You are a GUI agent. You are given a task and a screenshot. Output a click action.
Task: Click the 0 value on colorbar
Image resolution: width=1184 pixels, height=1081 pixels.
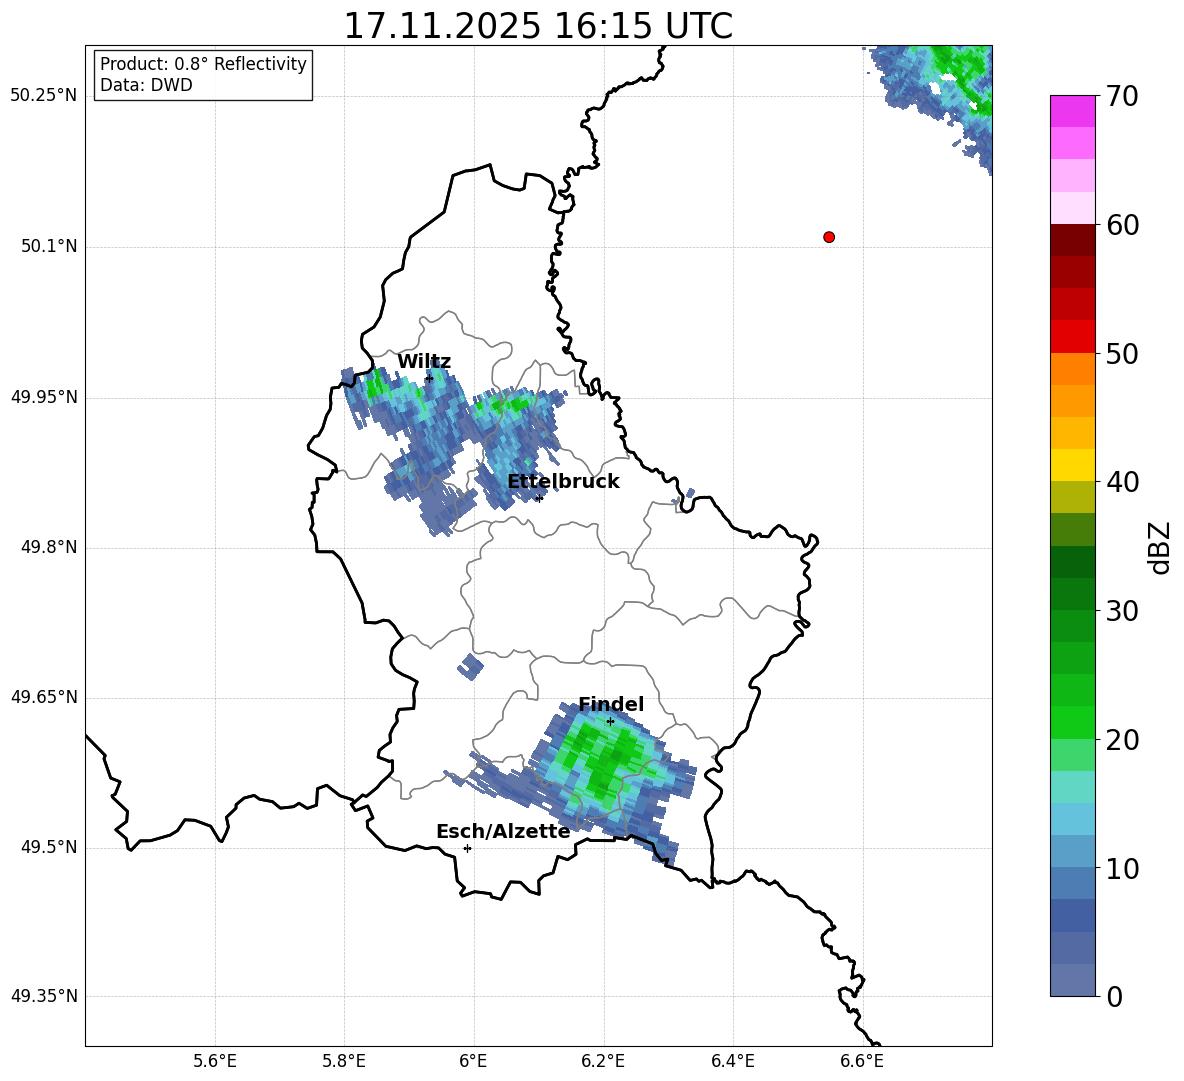[x=1114, y=996]
